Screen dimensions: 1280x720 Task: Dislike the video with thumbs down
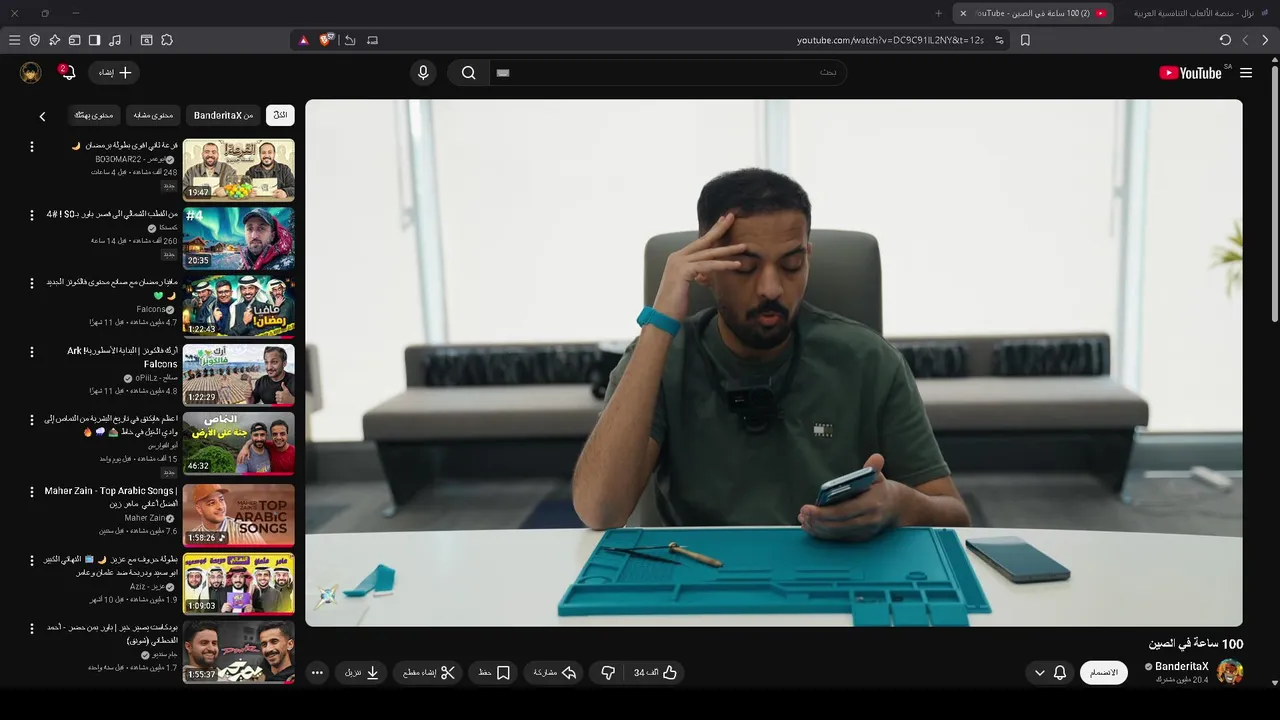pos(608,673)
